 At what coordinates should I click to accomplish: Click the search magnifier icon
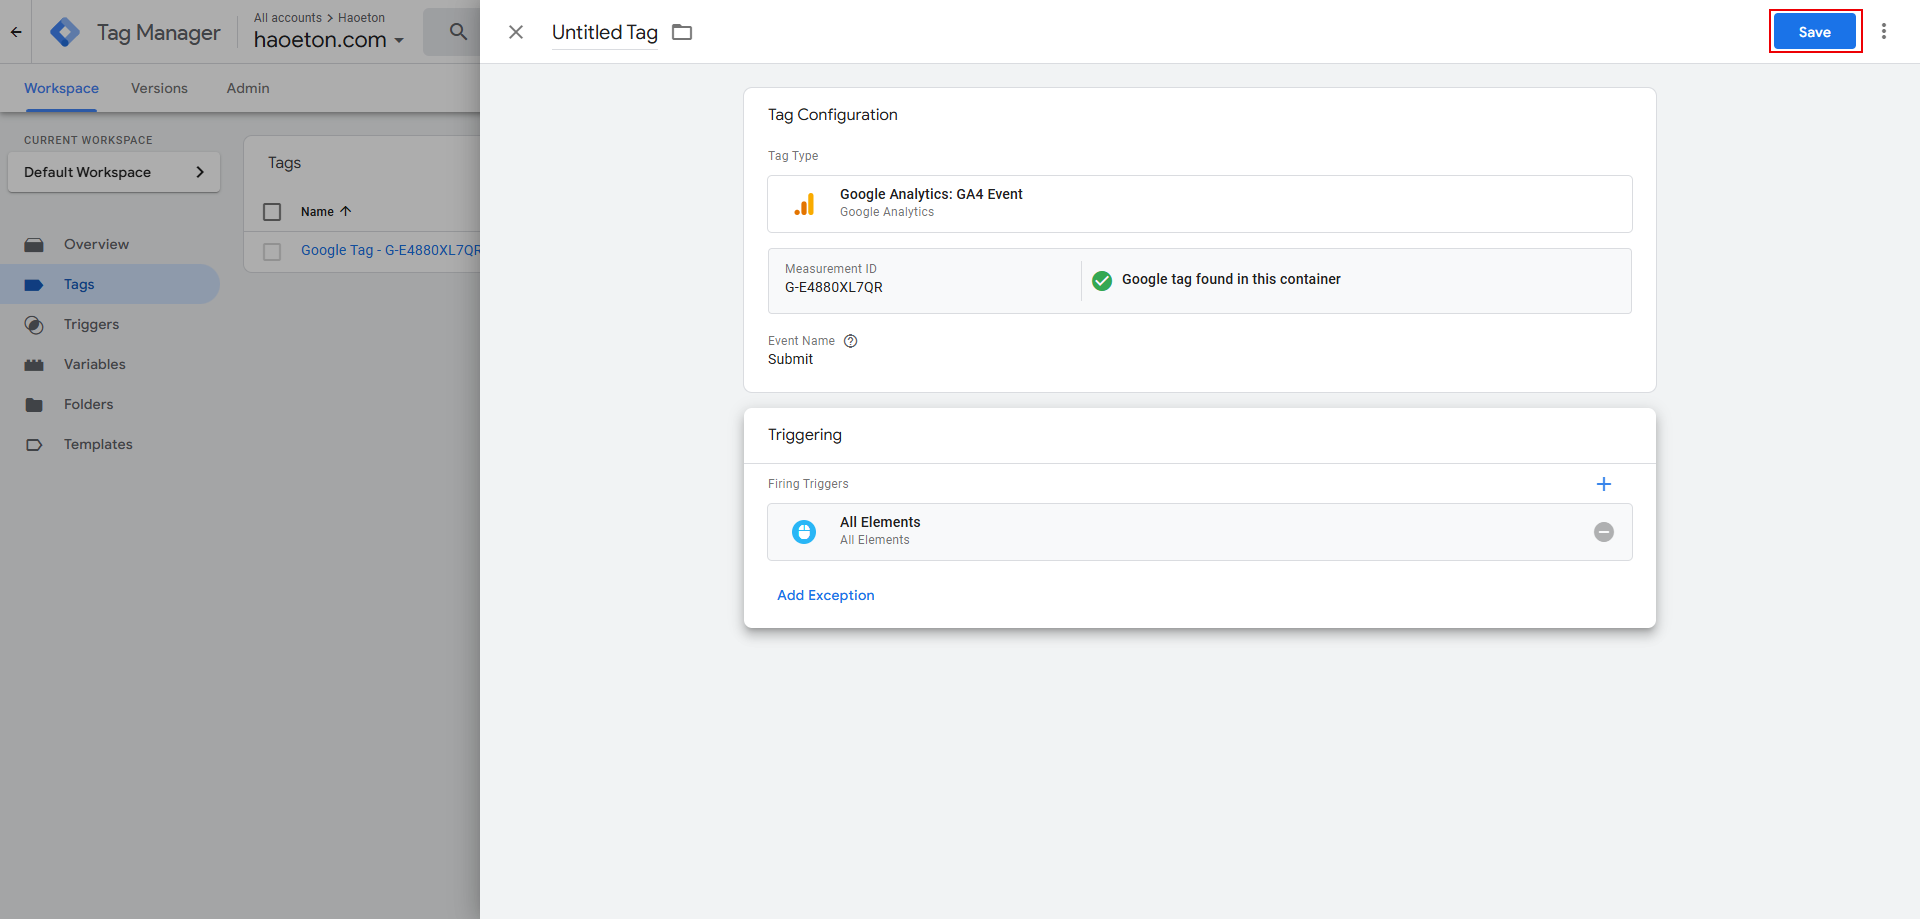[x=458, y=32]
